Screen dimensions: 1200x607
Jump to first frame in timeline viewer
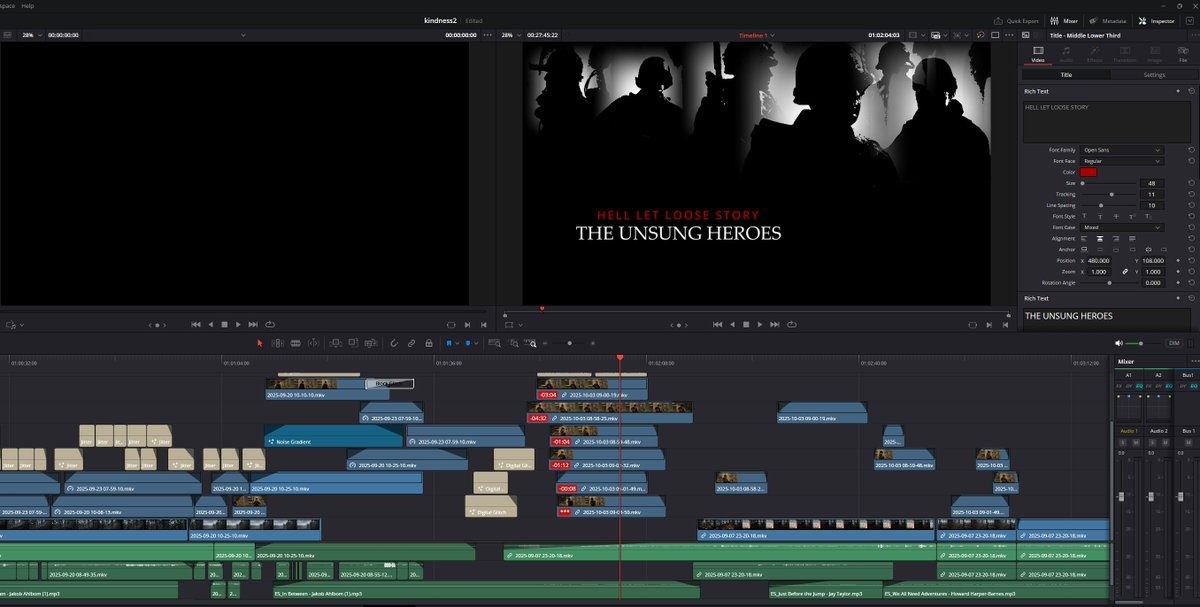pos(716,324)
